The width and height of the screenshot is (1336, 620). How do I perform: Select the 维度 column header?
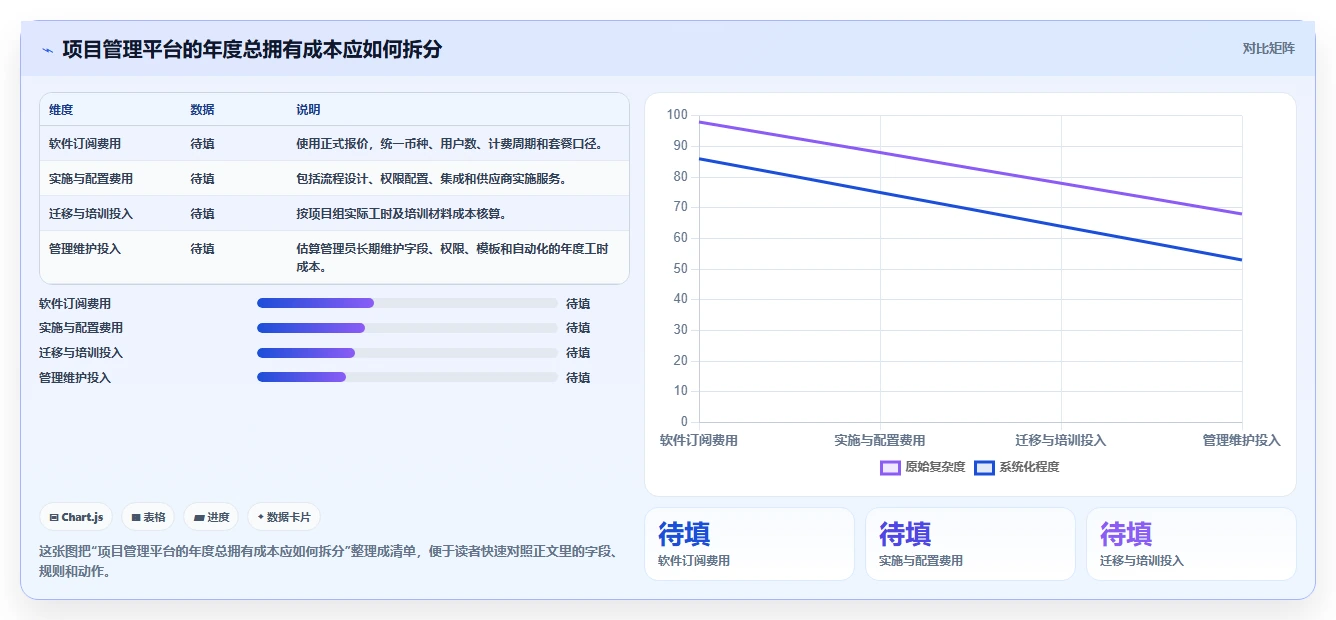pos(61,110)
